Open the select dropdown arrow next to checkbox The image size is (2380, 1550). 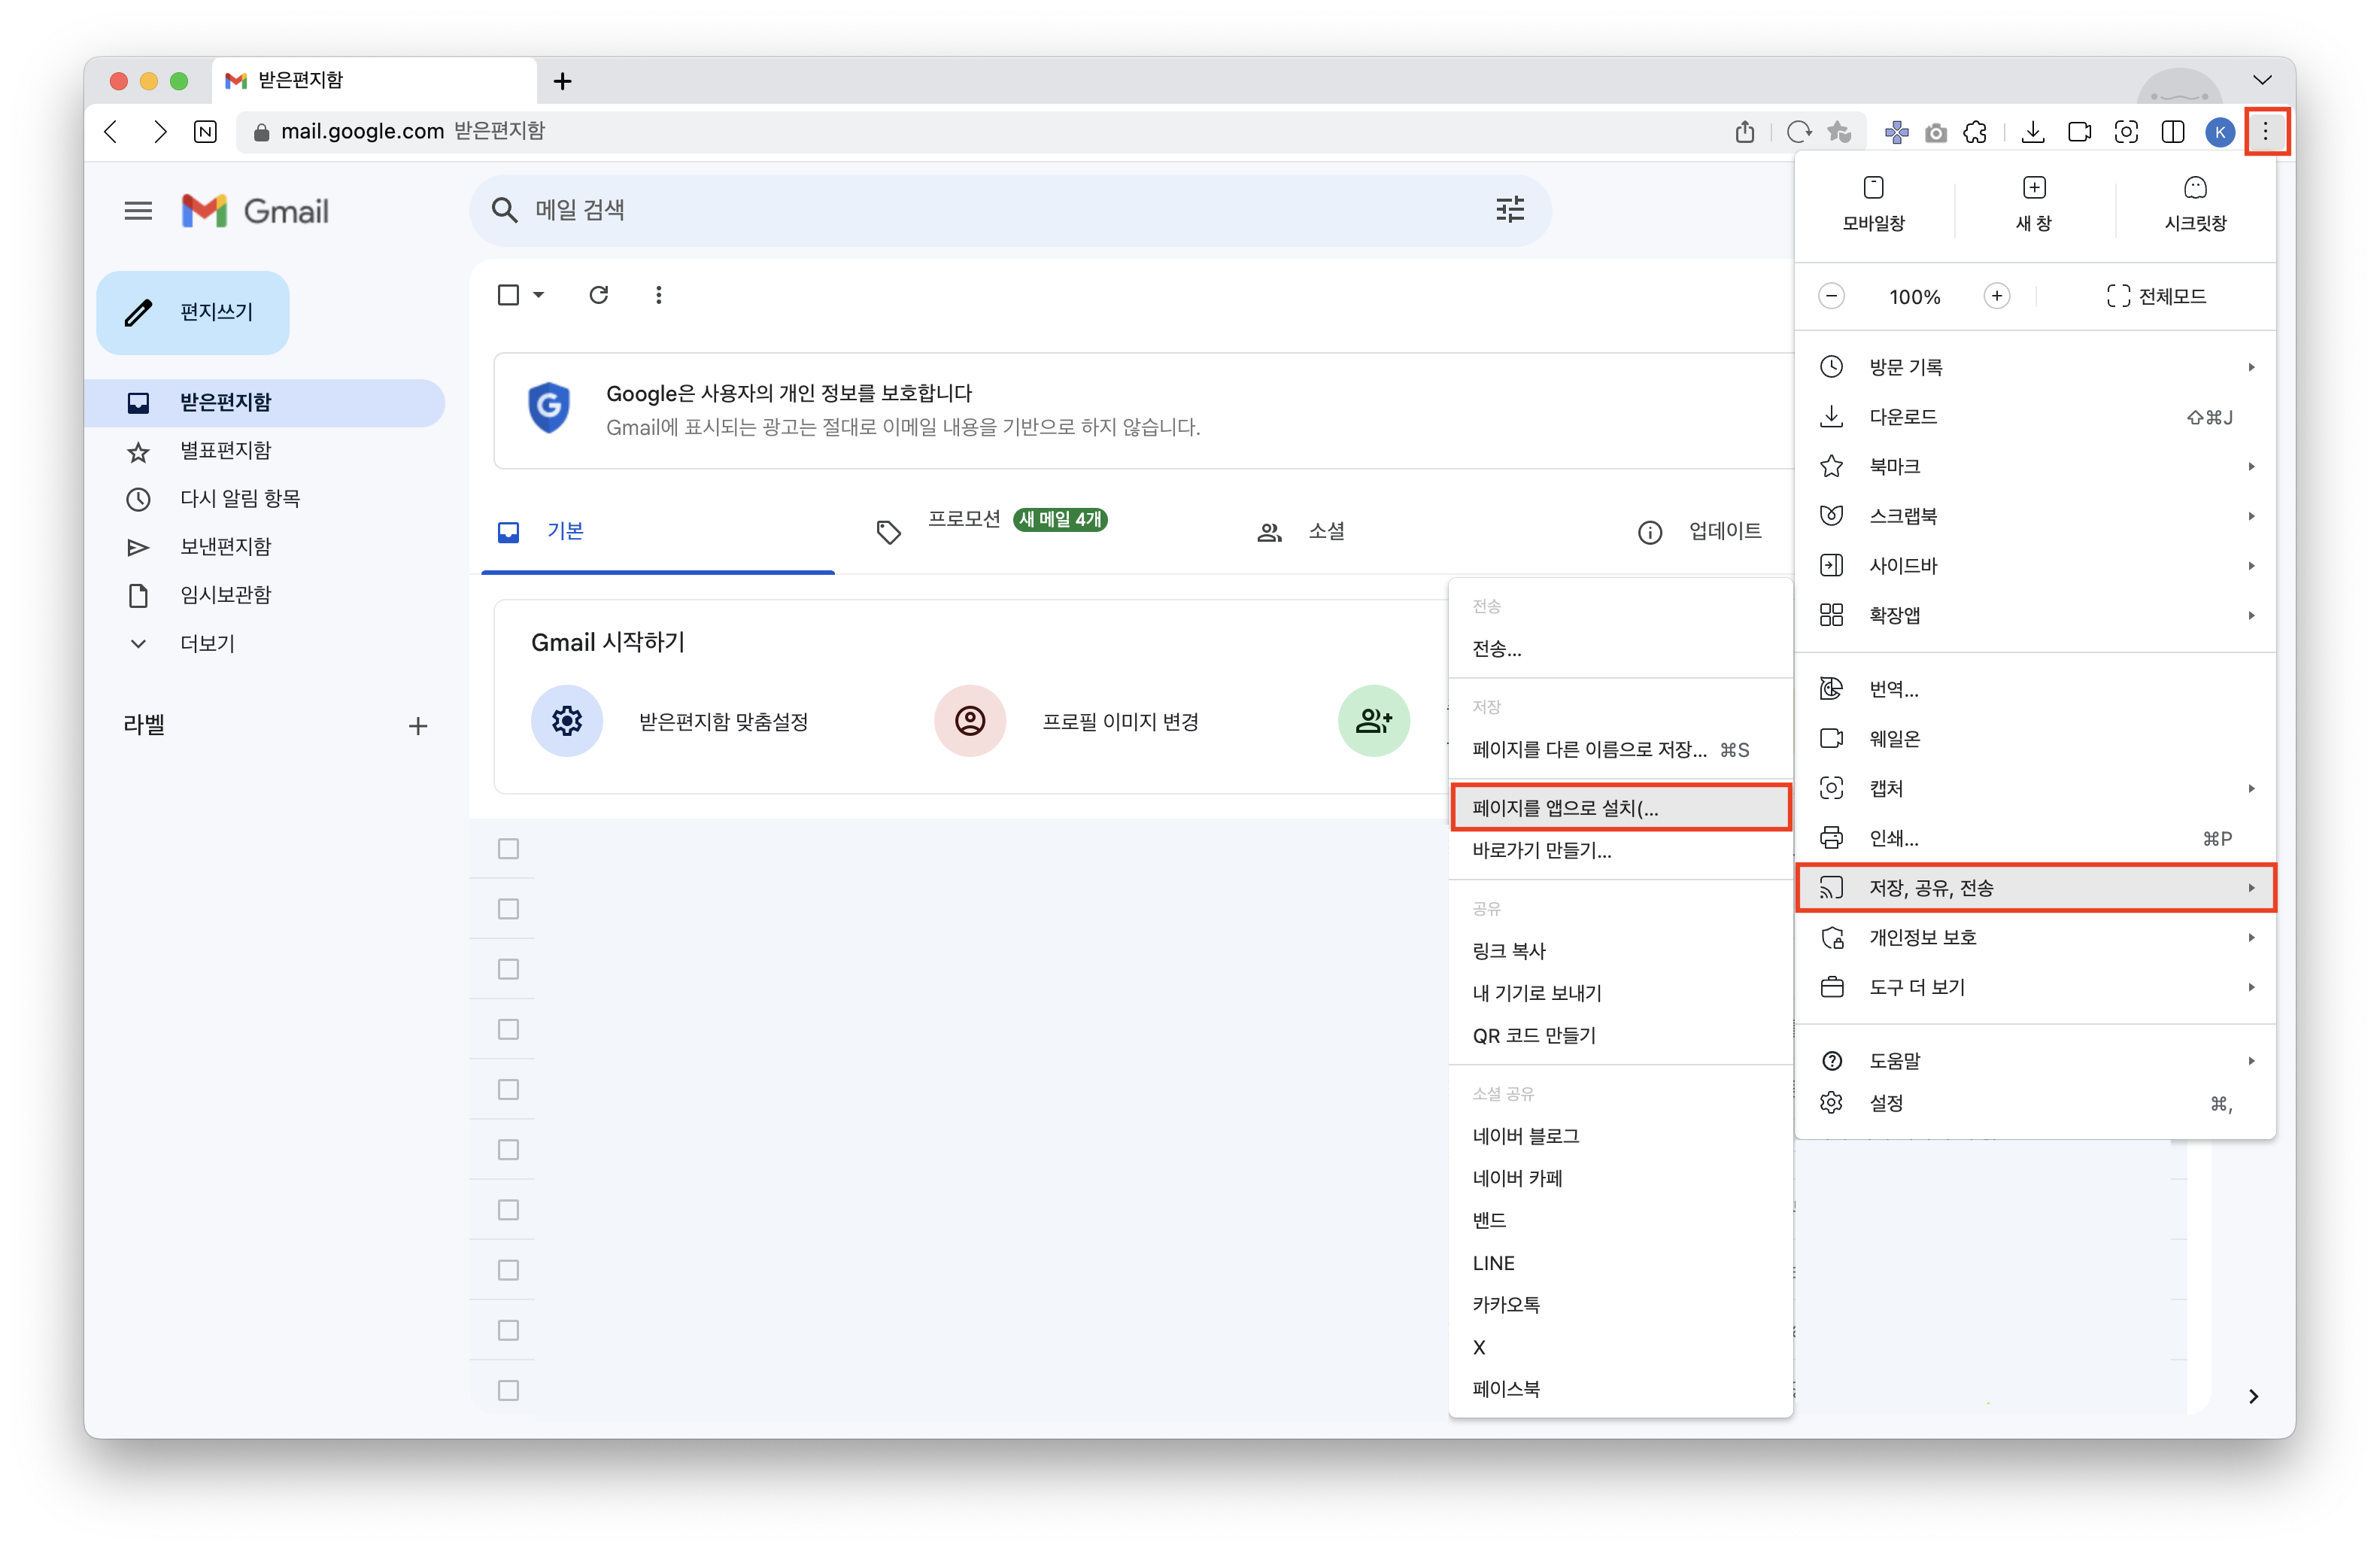tap(539, 295)
